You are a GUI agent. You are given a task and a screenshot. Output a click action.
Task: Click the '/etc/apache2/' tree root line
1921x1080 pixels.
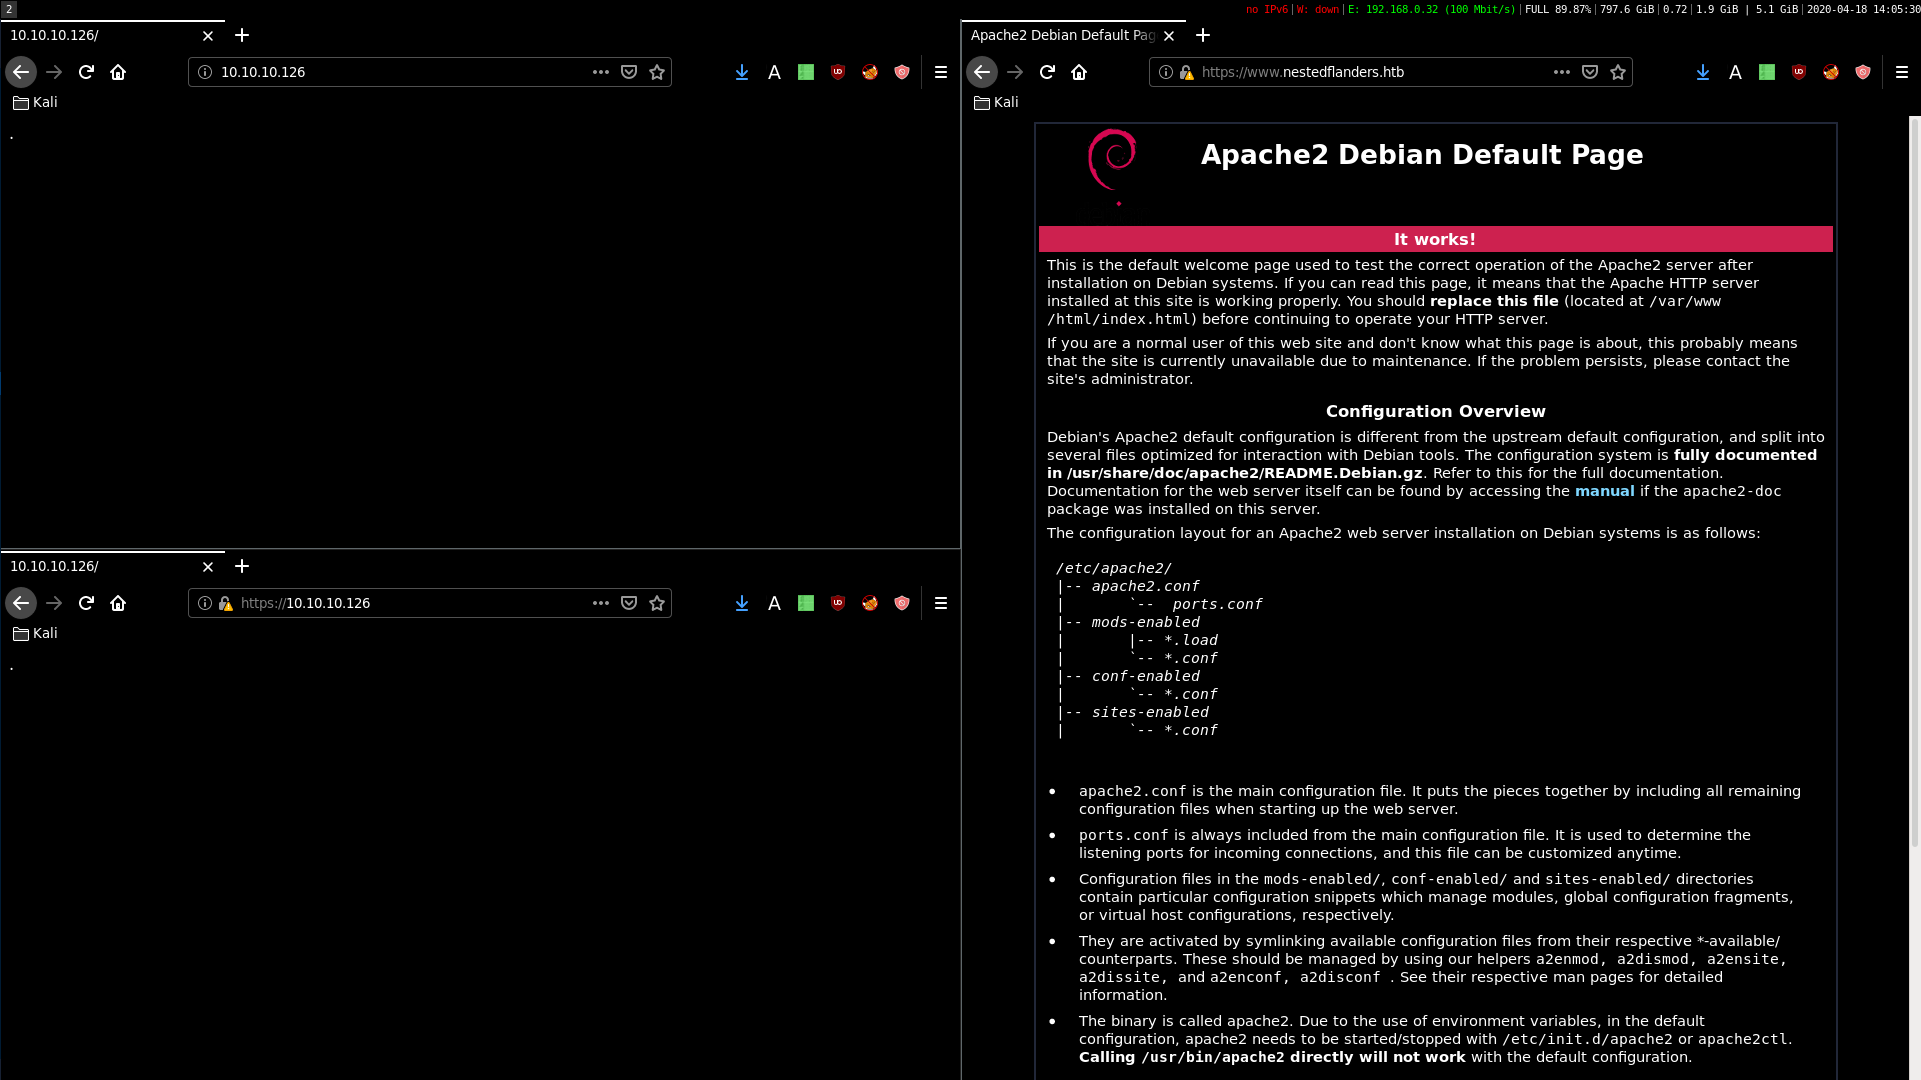(x=1113, y=568)
